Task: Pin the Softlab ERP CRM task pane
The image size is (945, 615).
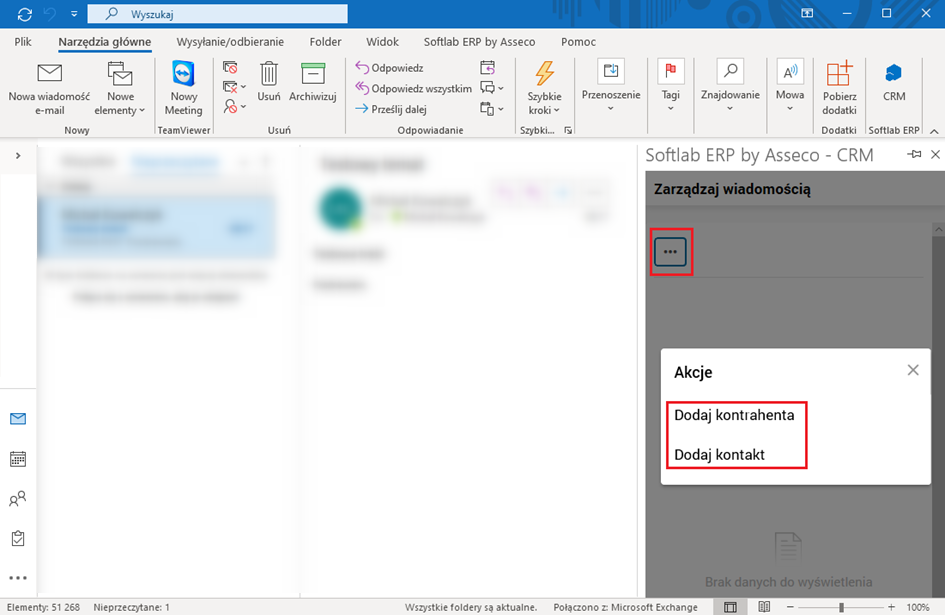Action: [914, 155]
